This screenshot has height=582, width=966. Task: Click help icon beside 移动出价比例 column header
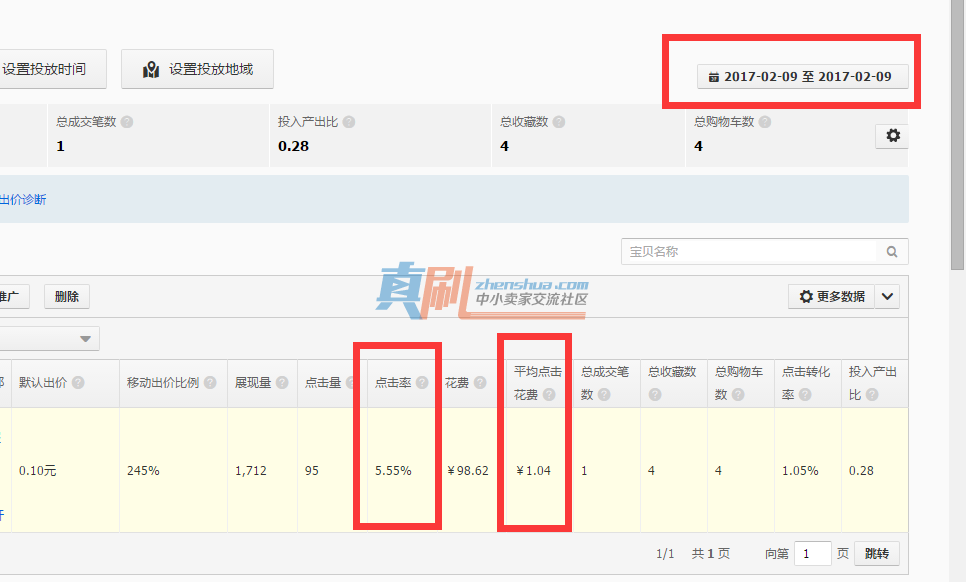(x=210, y=382)
